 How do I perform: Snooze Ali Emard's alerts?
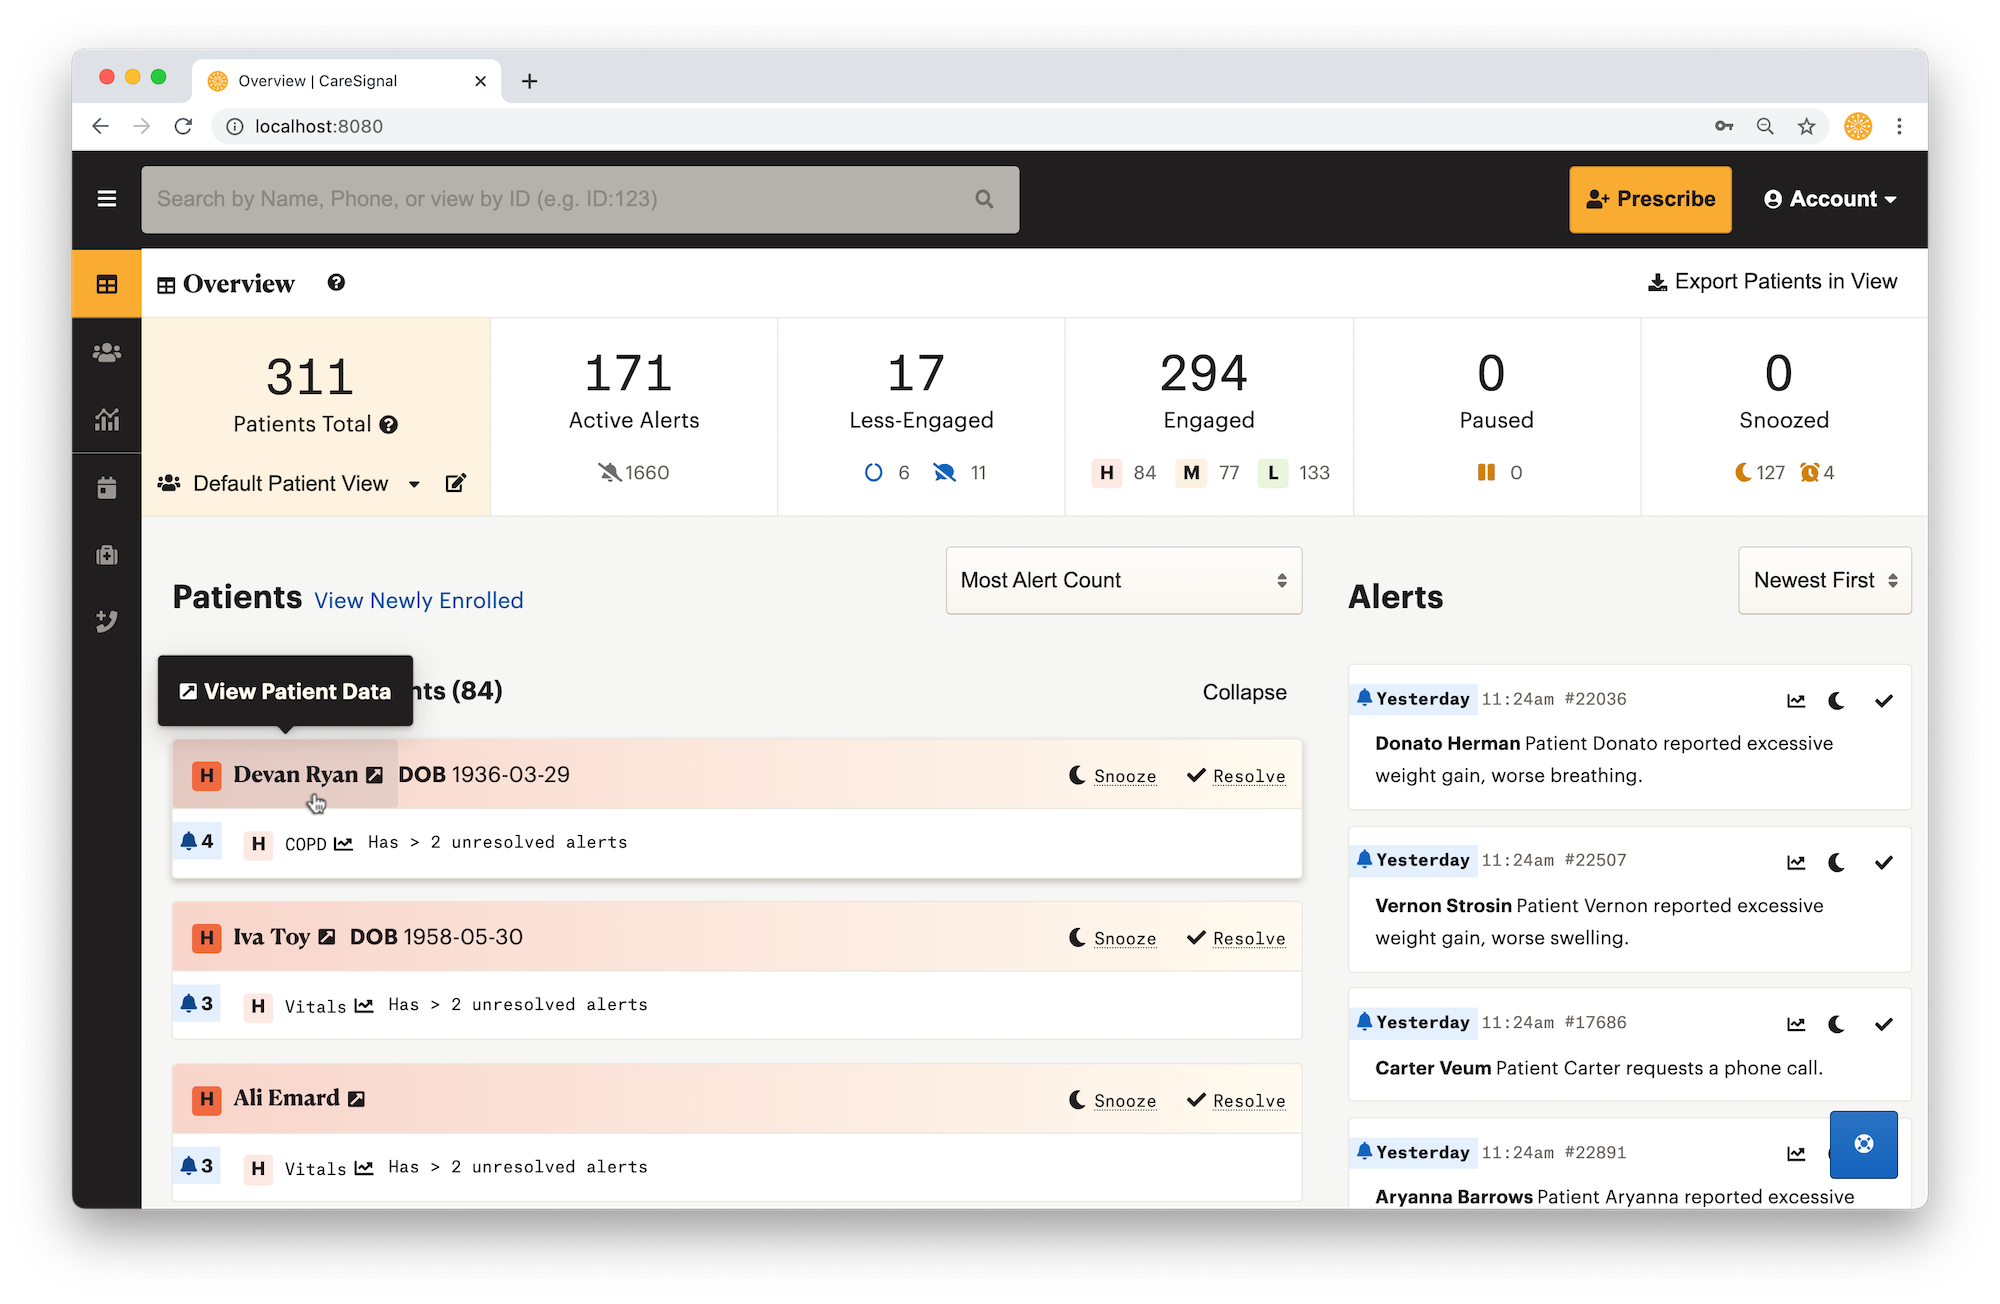point(1113,1100)
